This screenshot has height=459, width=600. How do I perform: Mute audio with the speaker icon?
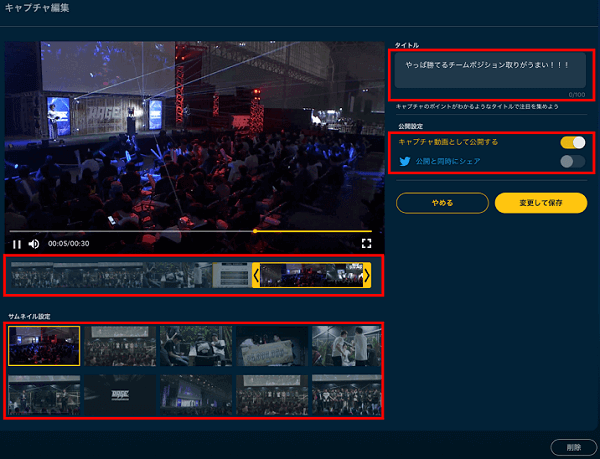coord(34,243)
